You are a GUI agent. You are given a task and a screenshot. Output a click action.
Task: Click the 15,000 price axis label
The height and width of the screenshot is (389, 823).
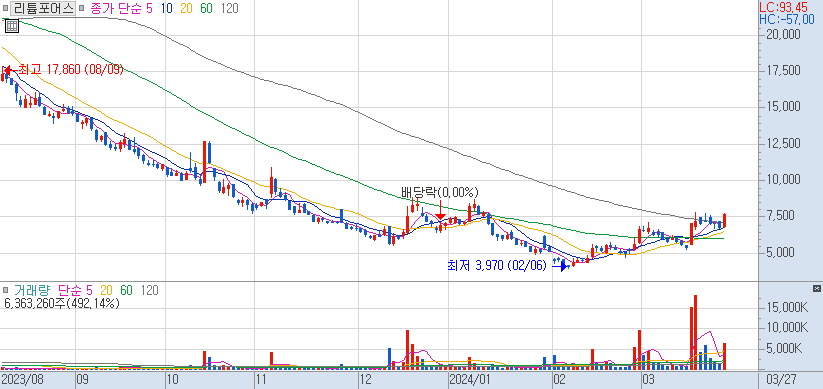(x=783, y=107)
